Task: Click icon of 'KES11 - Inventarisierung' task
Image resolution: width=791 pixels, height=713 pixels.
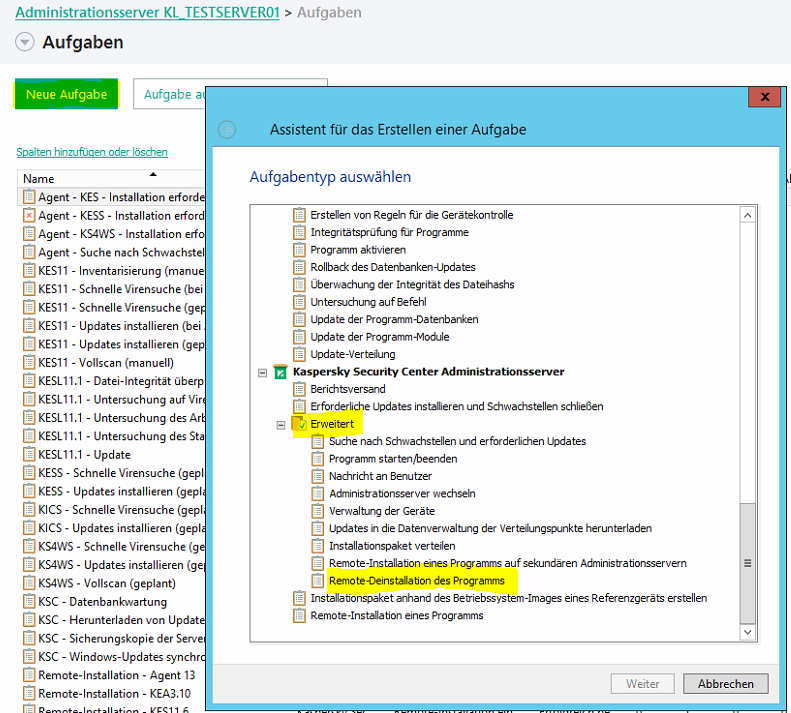Action: (x=29, y=270)
